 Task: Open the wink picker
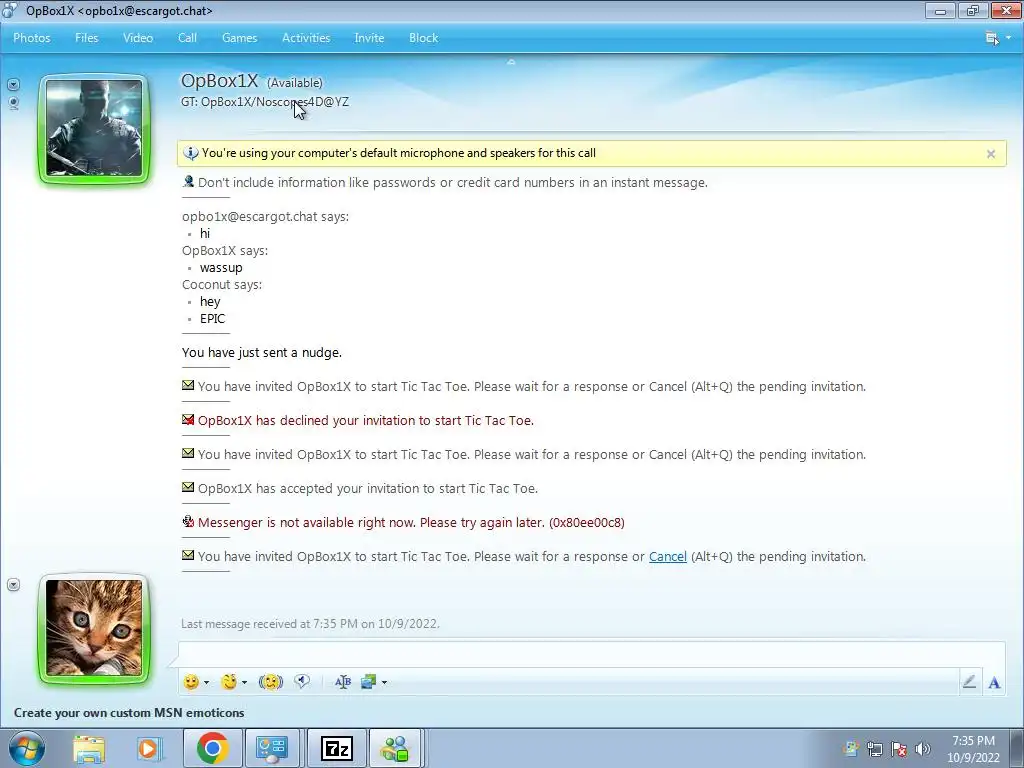tap(229, 682)
